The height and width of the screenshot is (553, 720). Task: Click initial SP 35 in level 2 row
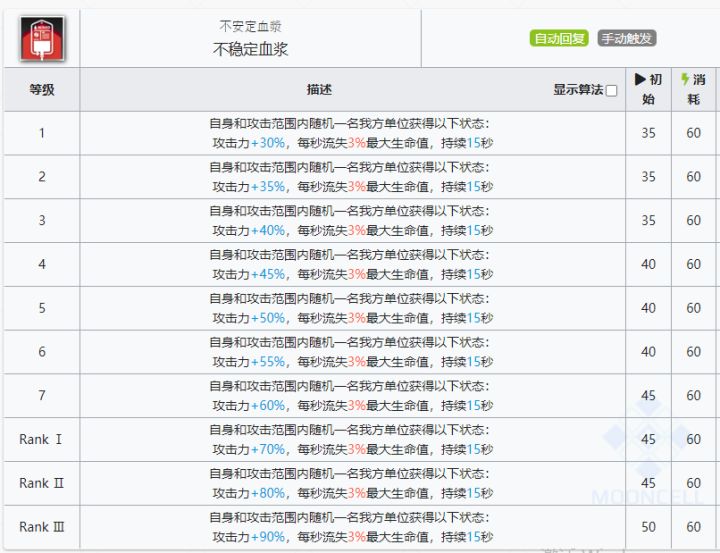[x=648, y=177]
